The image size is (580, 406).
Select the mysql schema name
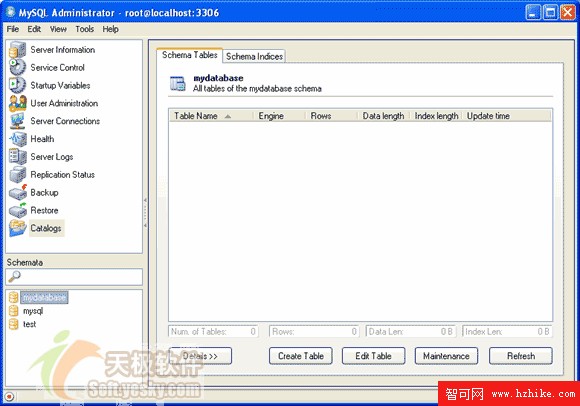click(x=33, y=311)
